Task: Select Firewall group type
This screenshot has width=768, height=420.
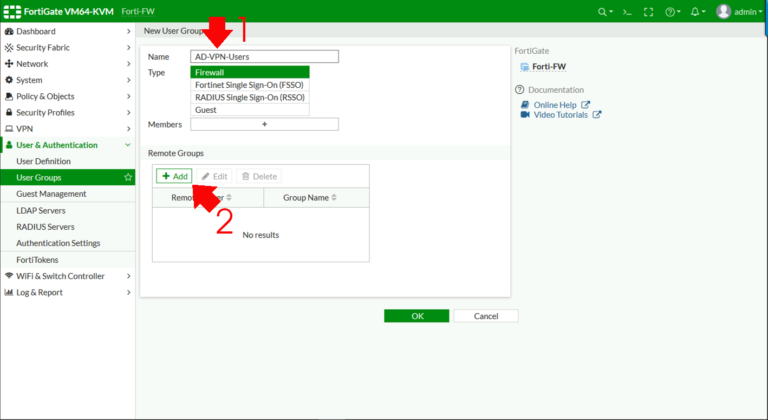Action: [250, 73]
